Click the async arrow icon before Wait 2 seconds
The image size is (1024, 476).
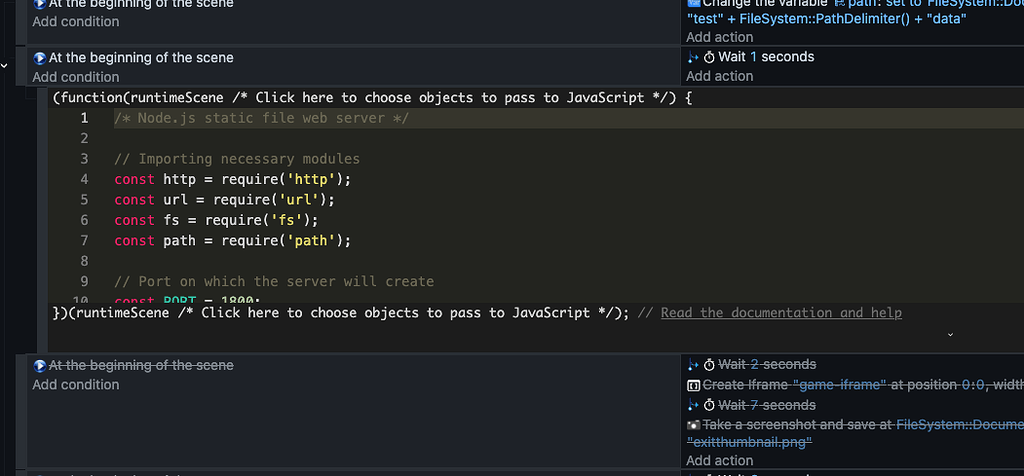693,364
